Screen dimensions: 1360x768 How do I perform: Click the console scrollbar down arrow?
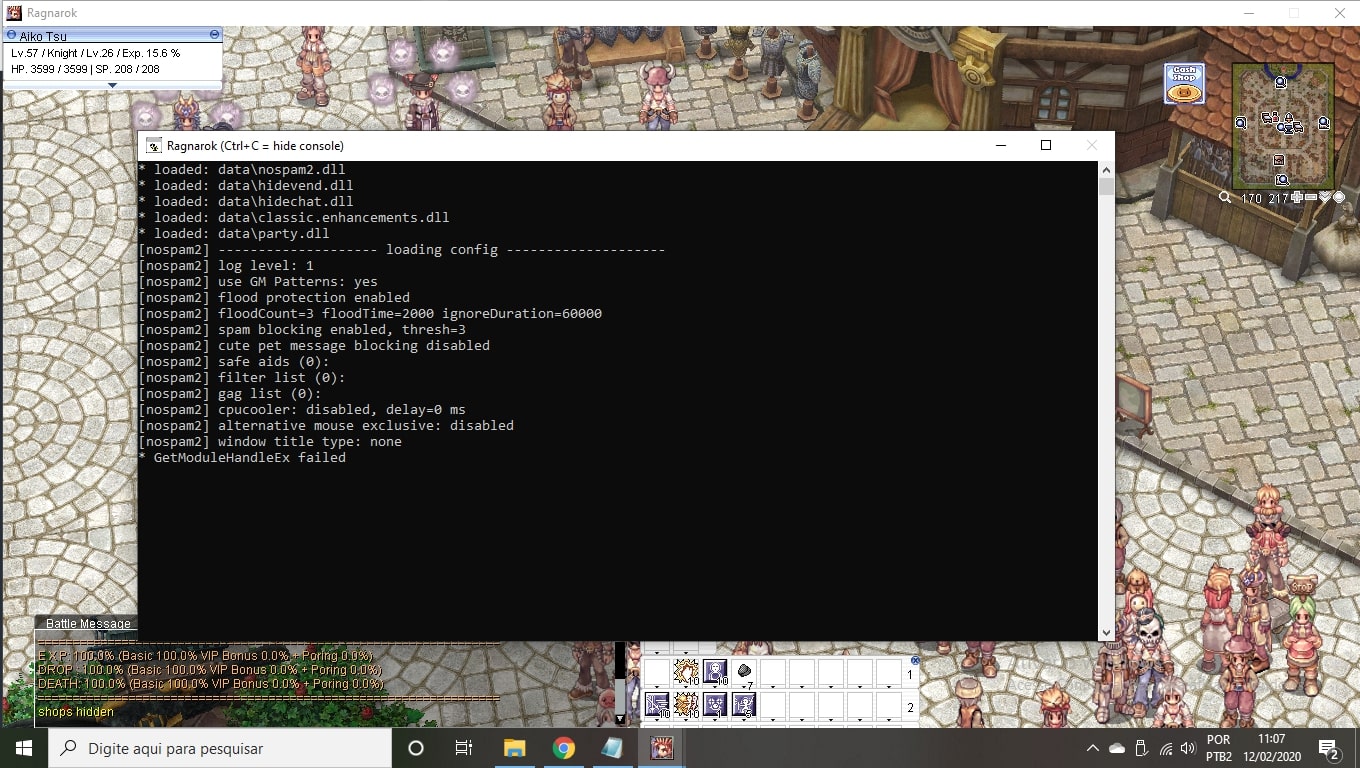click(x=1106, y=632)
